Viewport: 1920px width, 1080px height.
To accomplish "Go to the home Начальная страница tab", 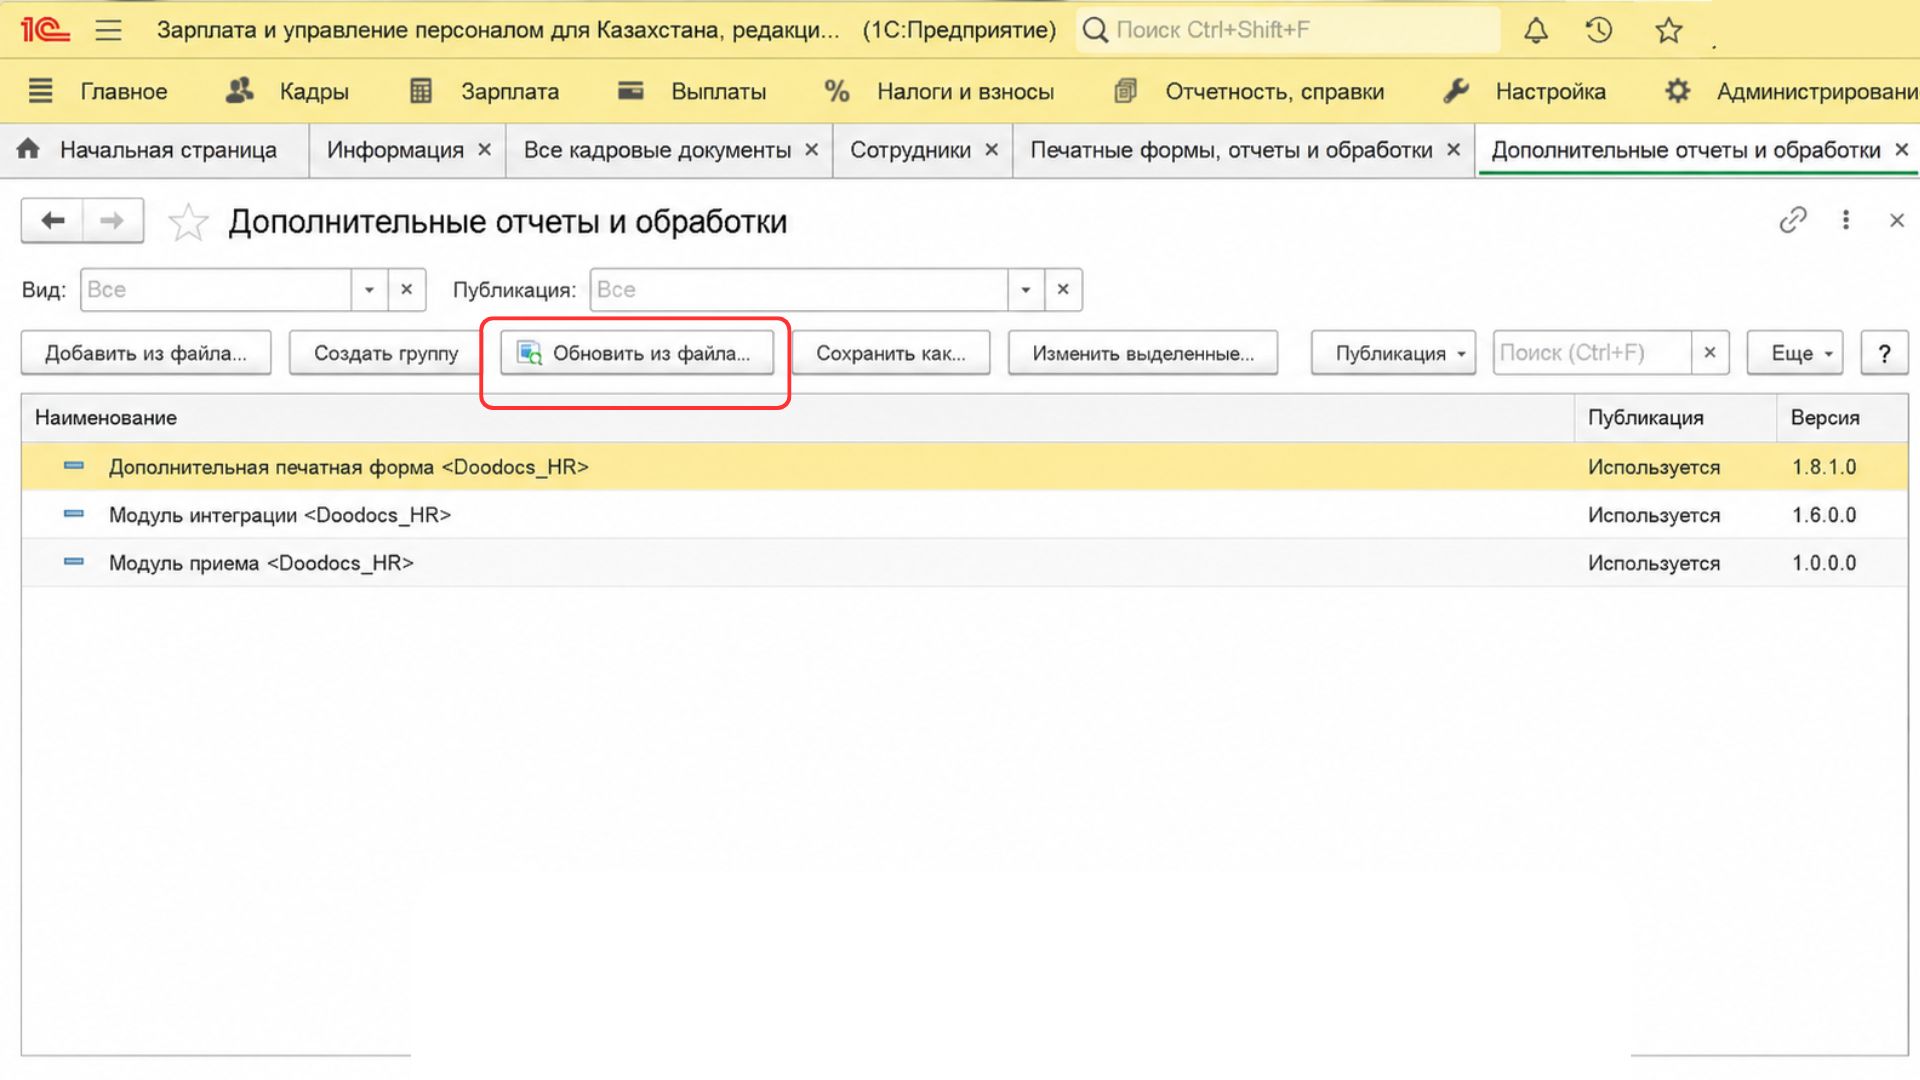I will (148, 150).
